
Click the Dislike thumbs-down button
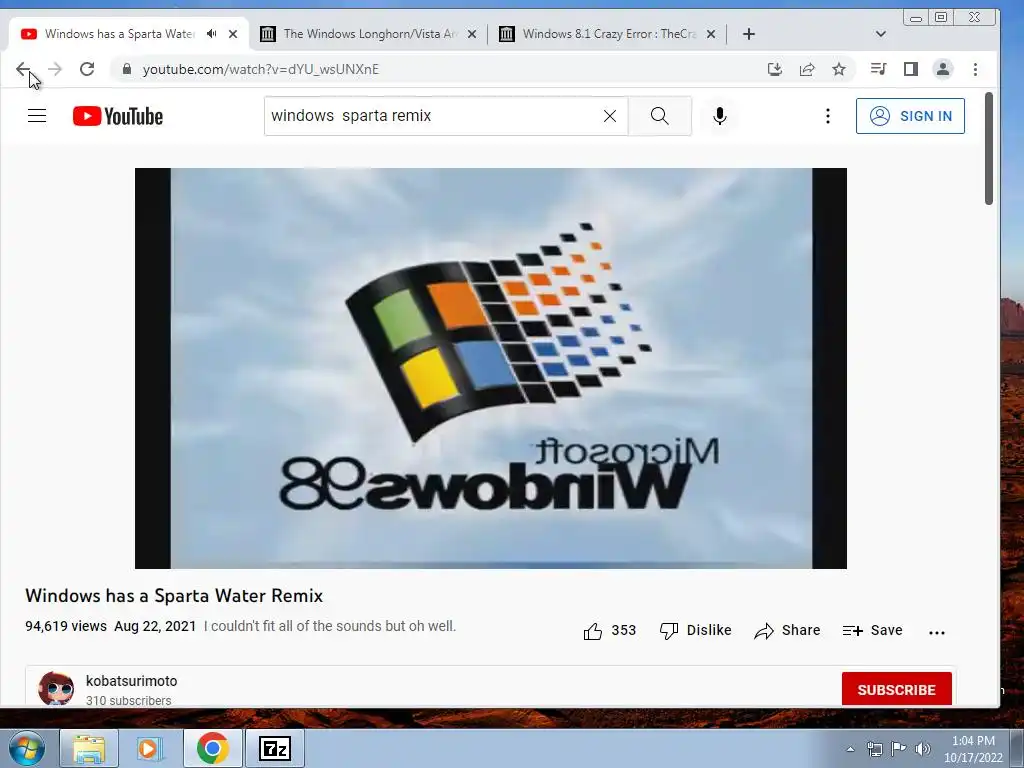tap(696, 630)
